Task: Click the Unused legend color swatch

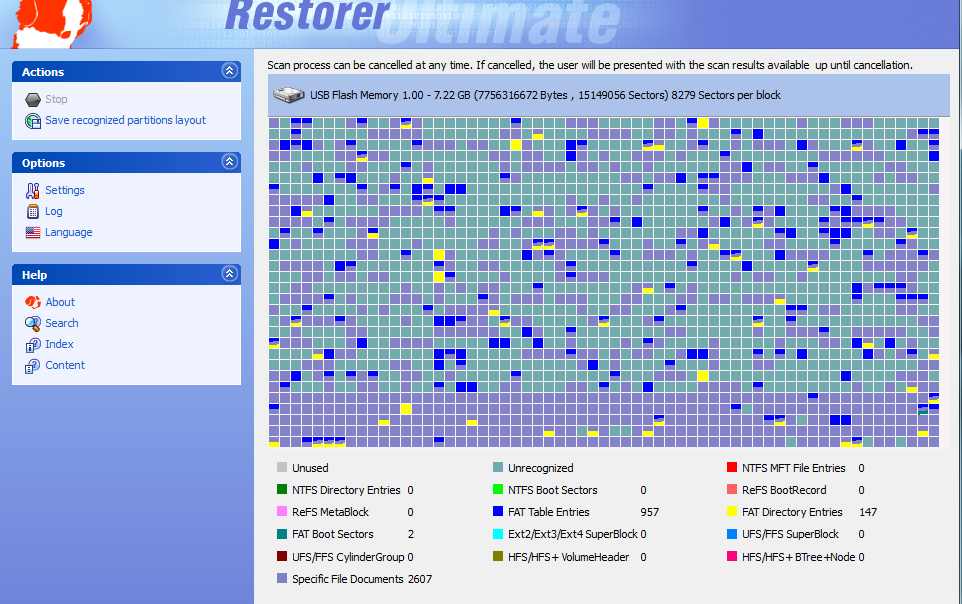Action: click(282, 467)
